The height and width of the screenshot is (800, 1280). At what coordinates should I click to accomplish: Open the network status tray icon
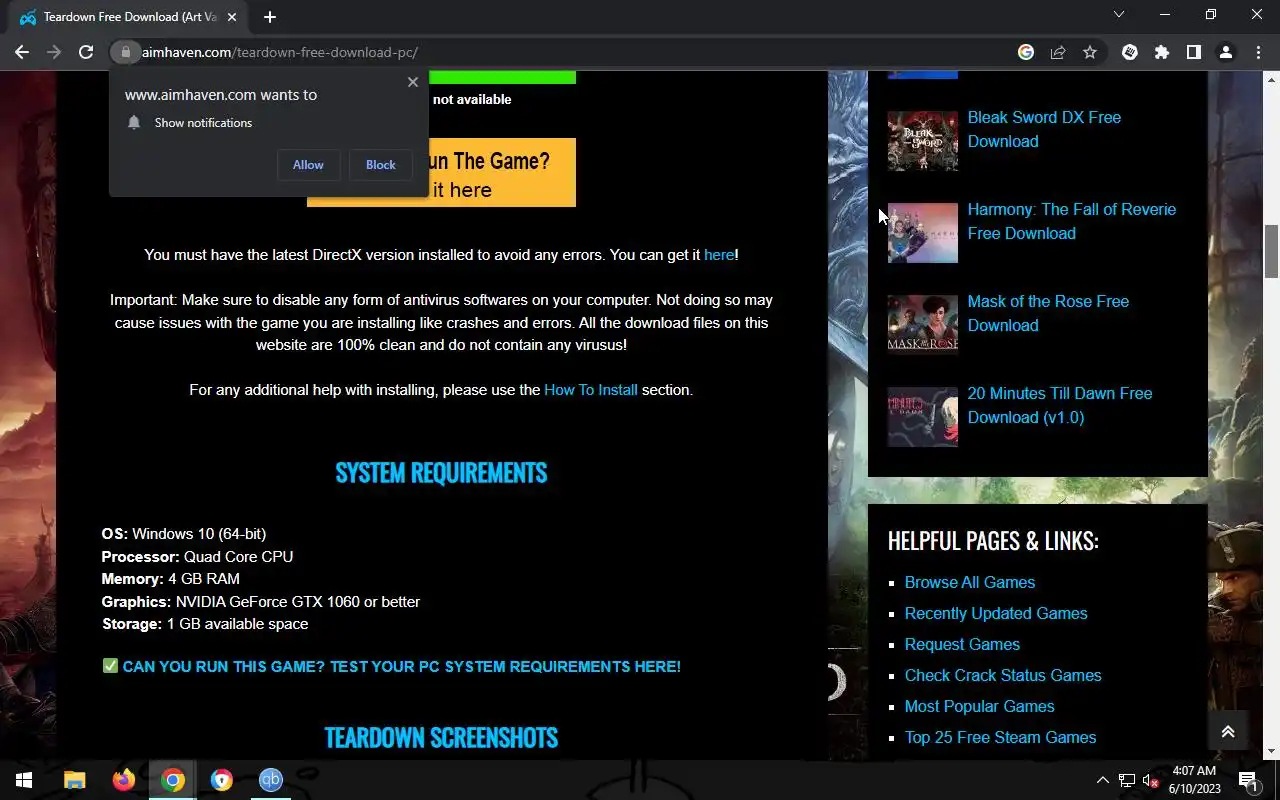point(1127,780)
